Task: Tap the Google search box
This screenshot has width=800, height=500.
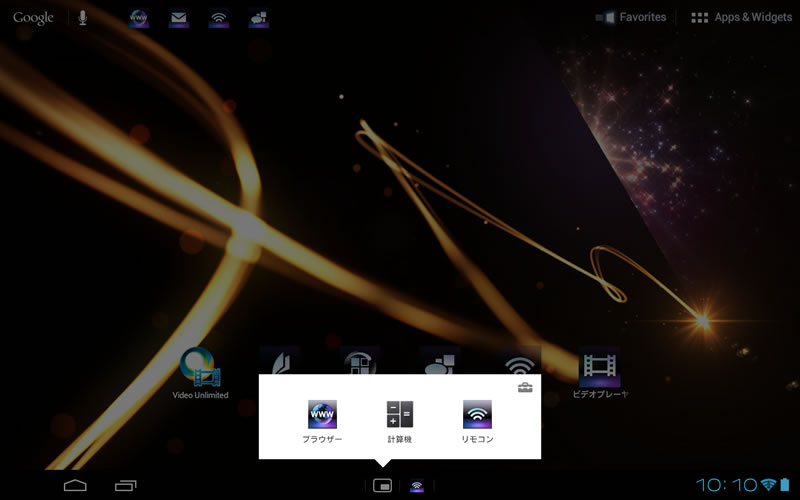Action: [33, 18]
